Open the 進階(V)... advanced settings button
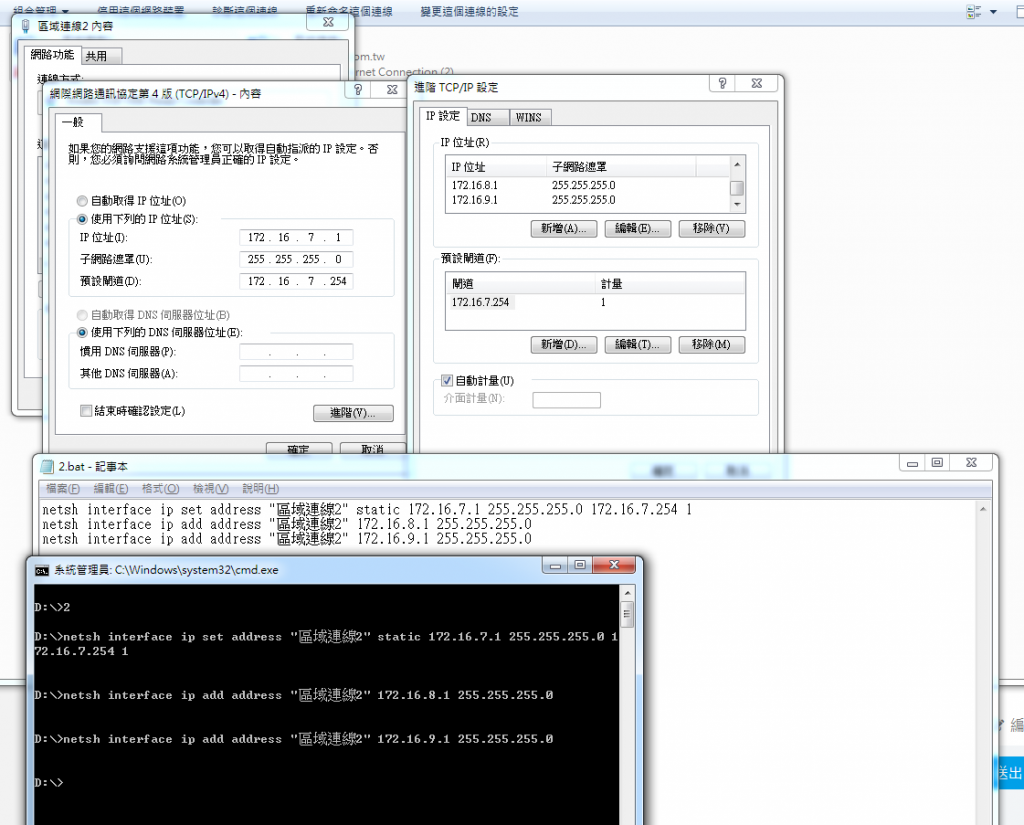This screenshot has height=825, width=1024. 353,413
